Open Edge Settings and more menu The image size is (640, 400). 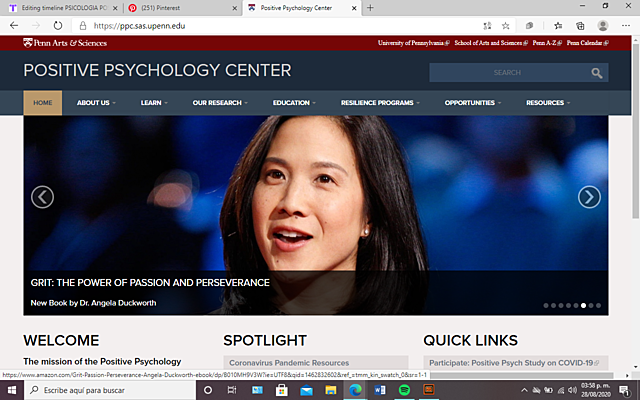626,26
